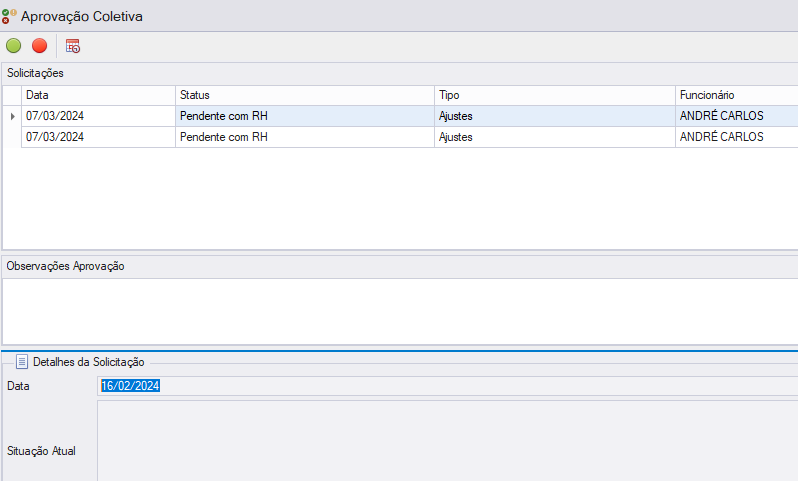Select first row's 07/03/2024 date cell
This screenshot has height=481, width=798.
[x=98, y=116]
